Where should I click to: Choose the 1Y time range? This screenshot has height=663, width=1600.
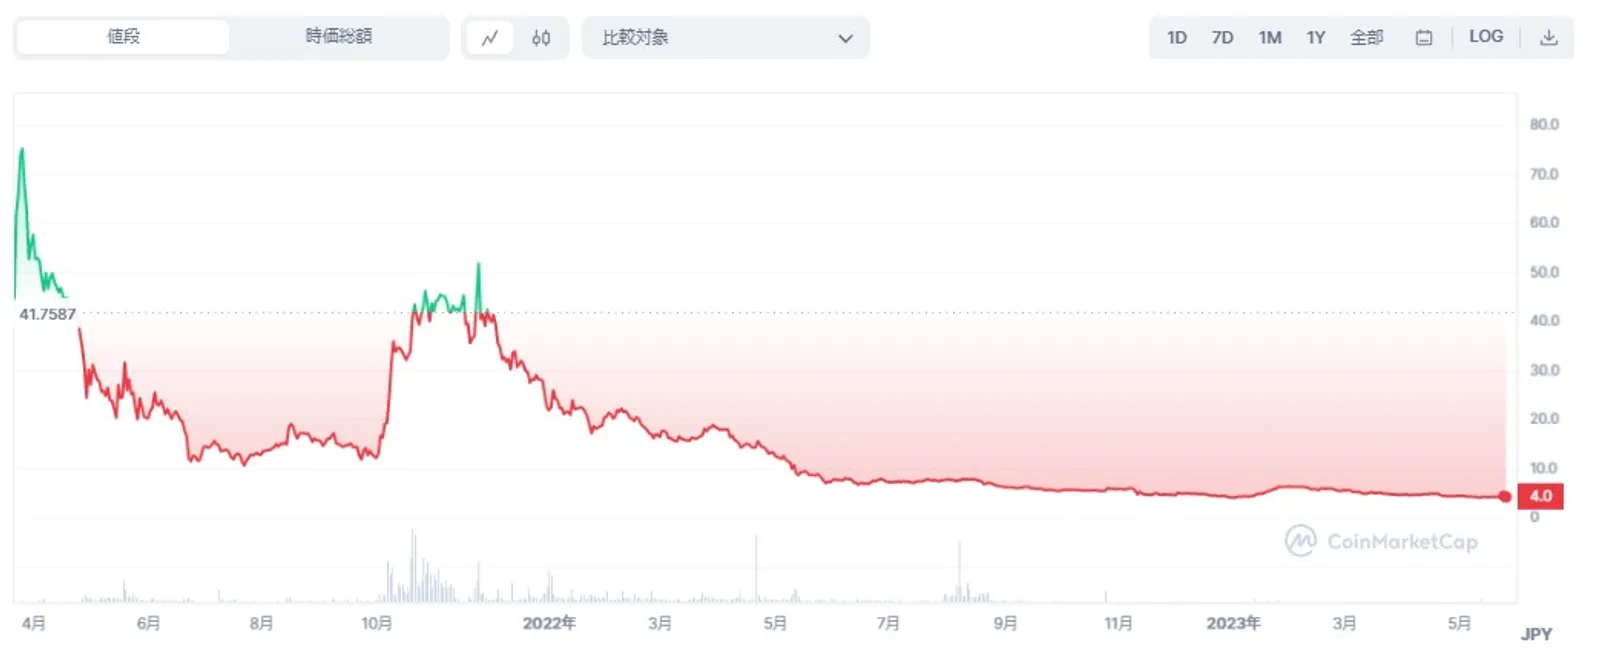click(1316, 38)
